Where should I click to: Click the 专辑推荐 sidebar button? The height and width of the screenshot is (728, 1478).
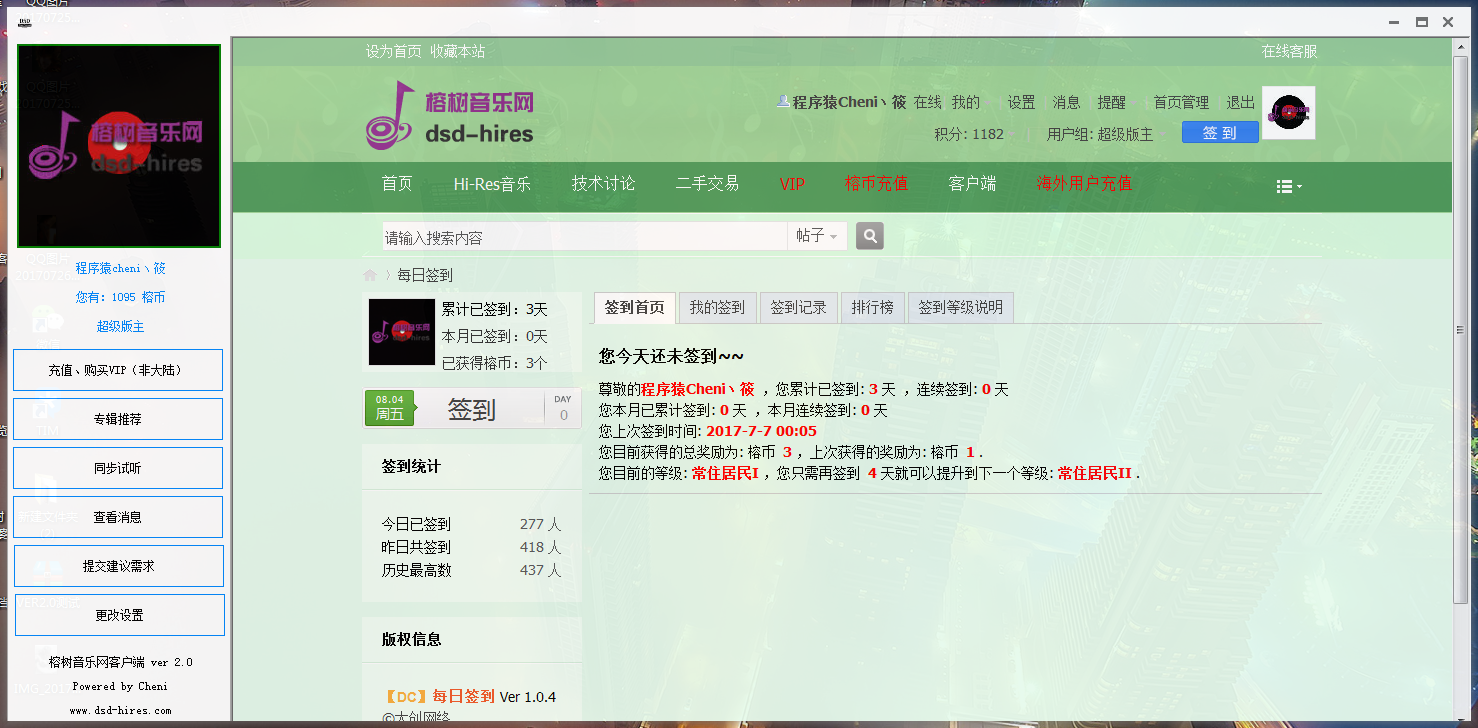118,419
